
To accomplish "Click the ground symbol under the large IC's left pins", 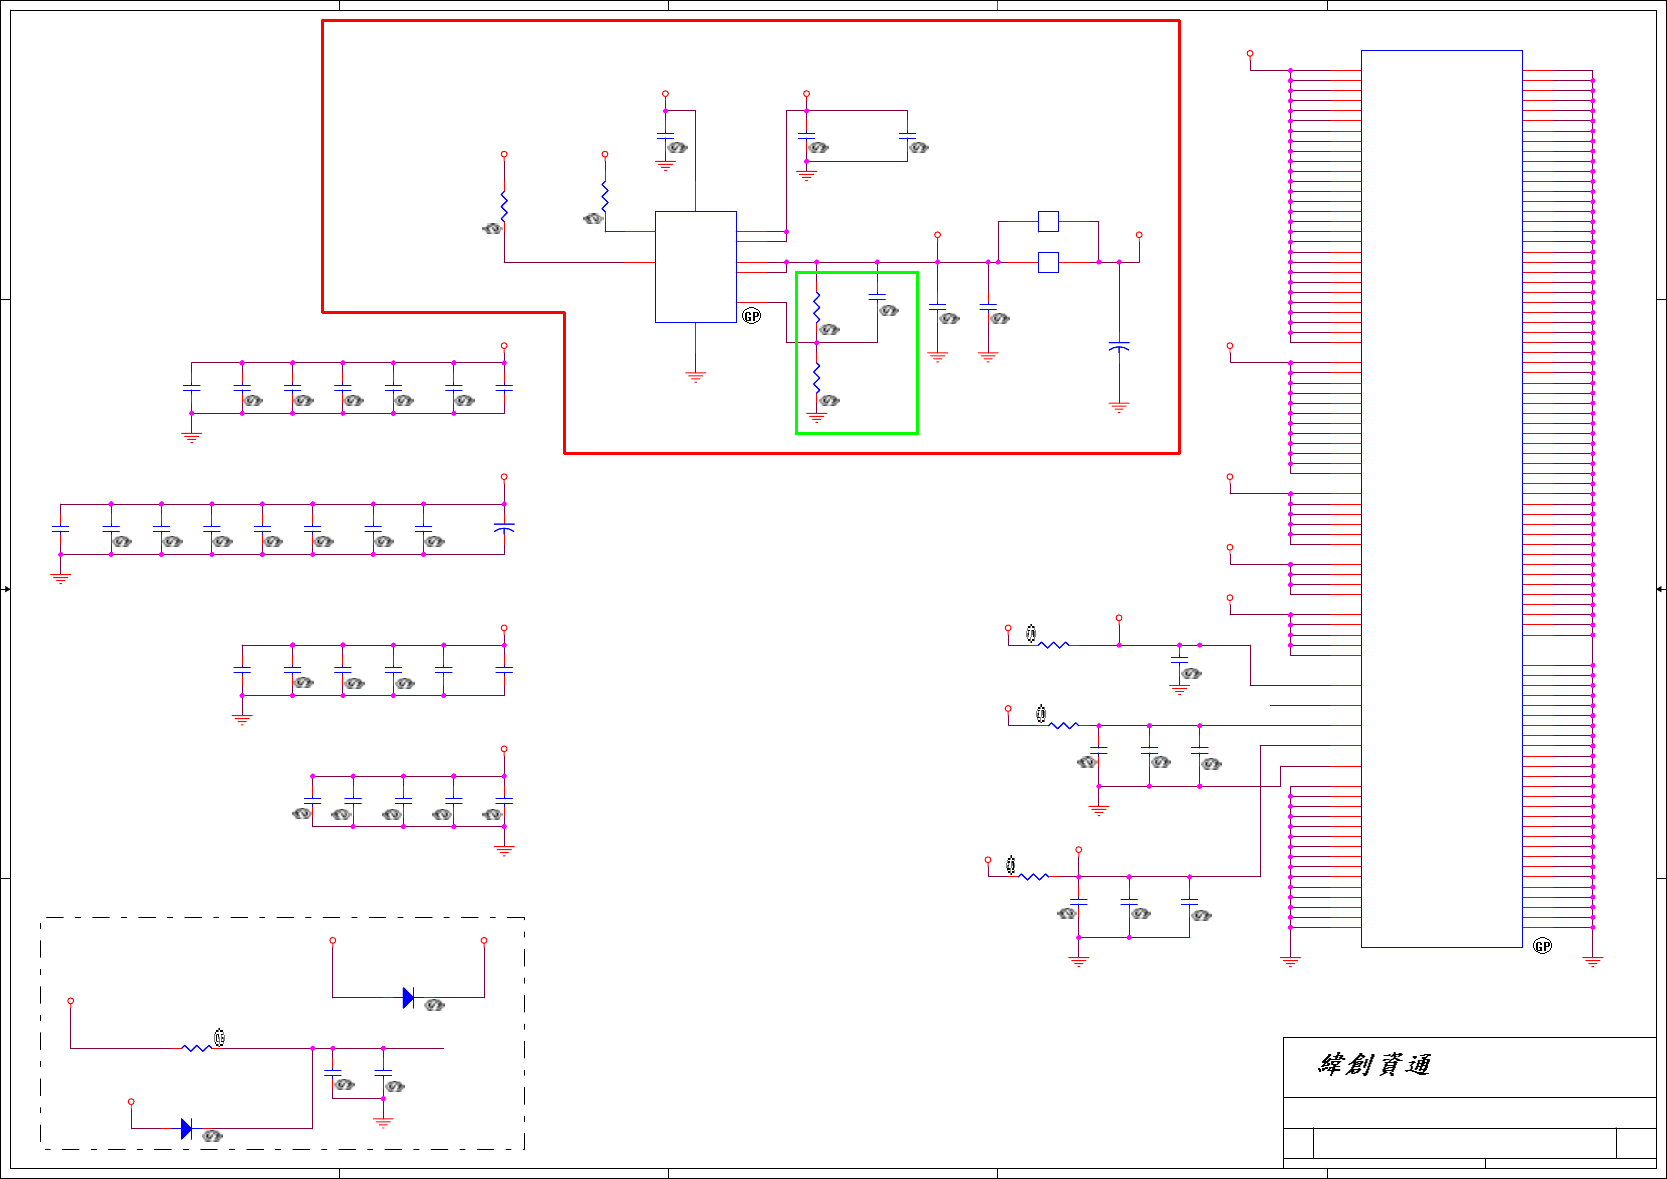I will coord(1290,961).
